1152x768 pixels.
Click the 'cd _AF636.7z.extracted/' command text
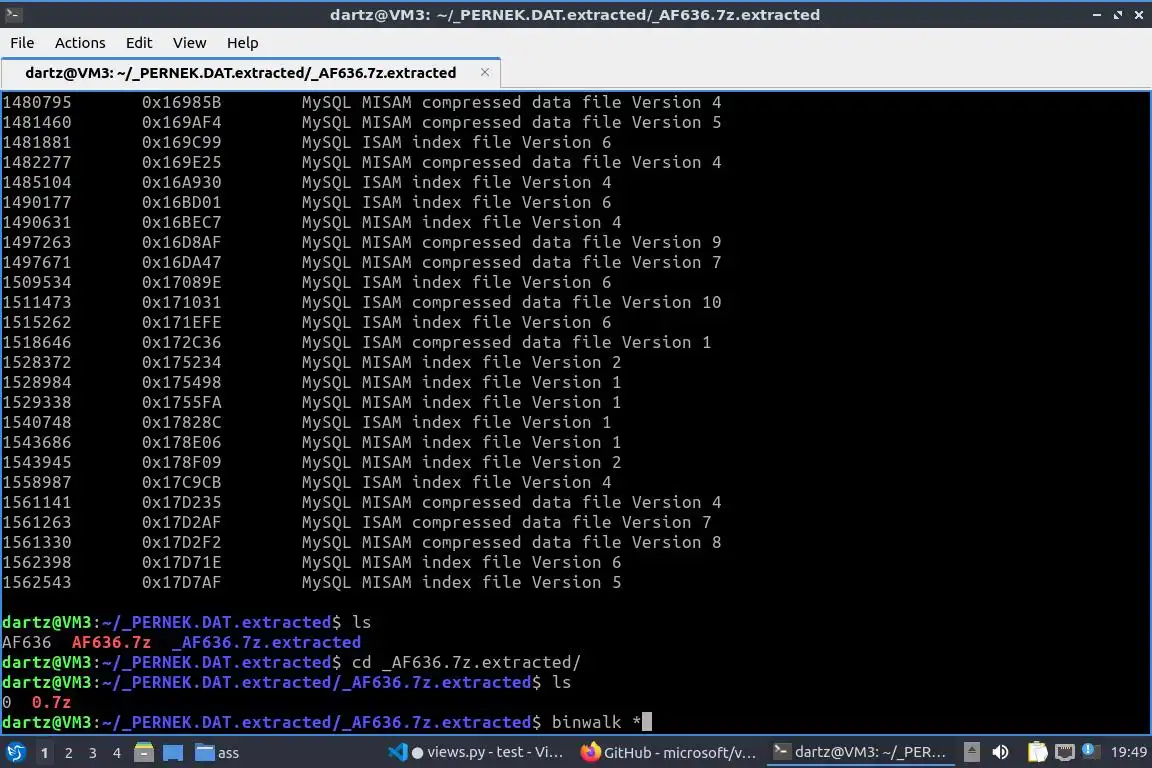pyautogui.click(x=467, y=662)
